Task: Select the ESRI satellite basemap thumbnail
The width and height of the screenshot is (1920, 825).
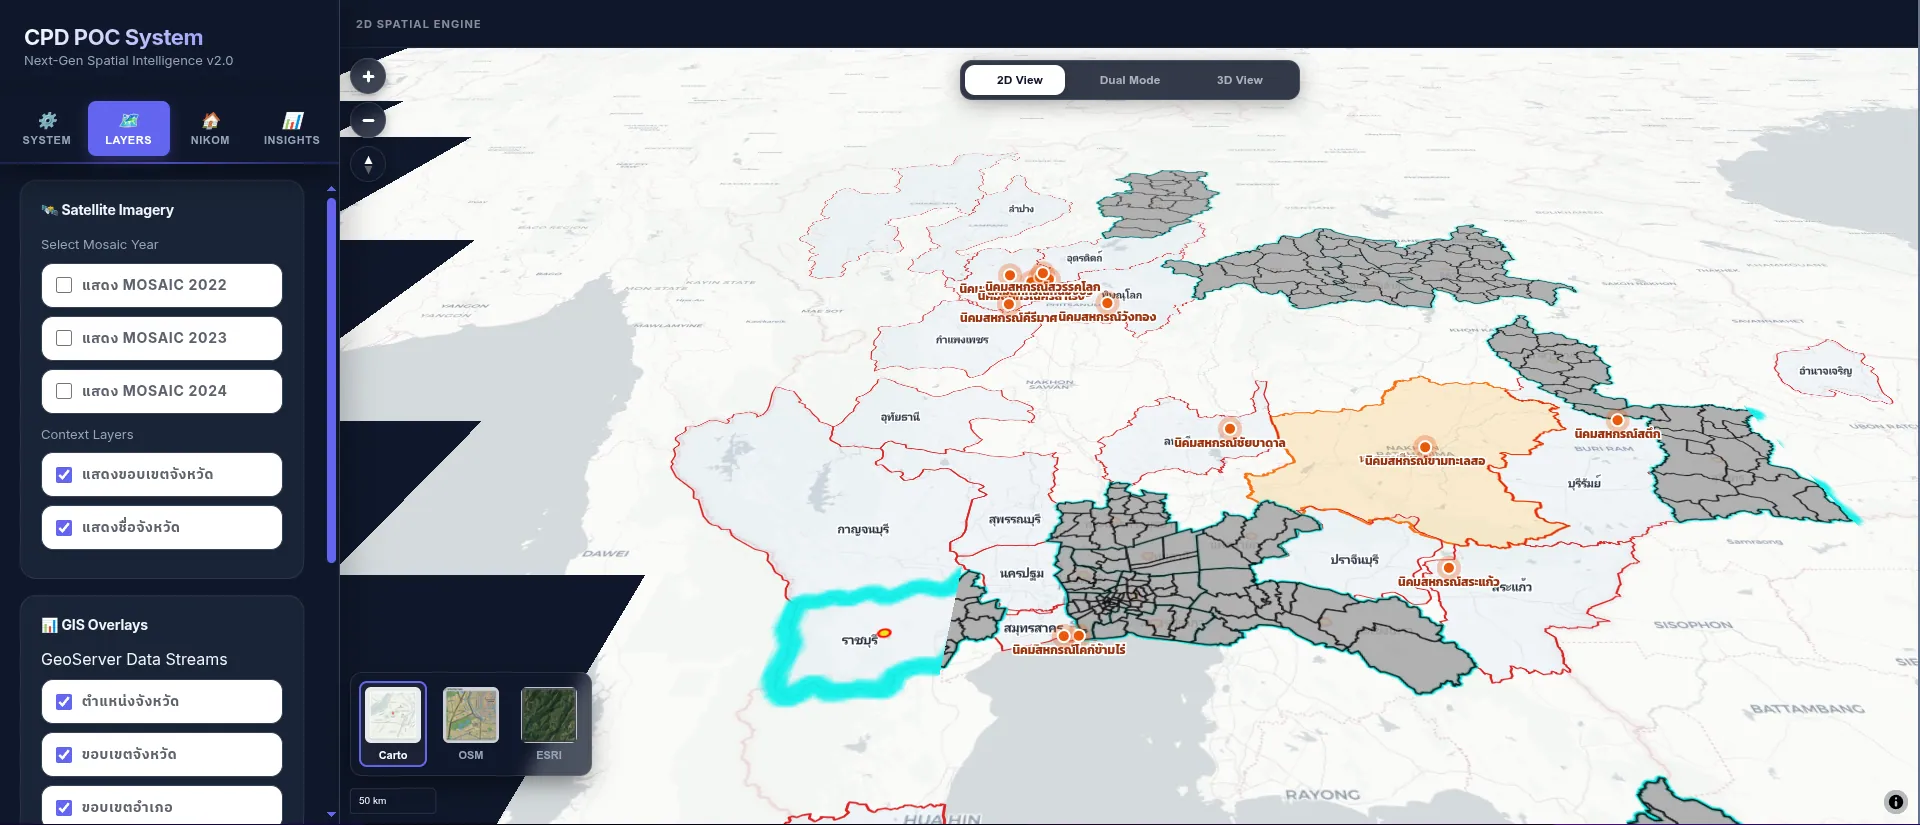Action: click(549, 724)
